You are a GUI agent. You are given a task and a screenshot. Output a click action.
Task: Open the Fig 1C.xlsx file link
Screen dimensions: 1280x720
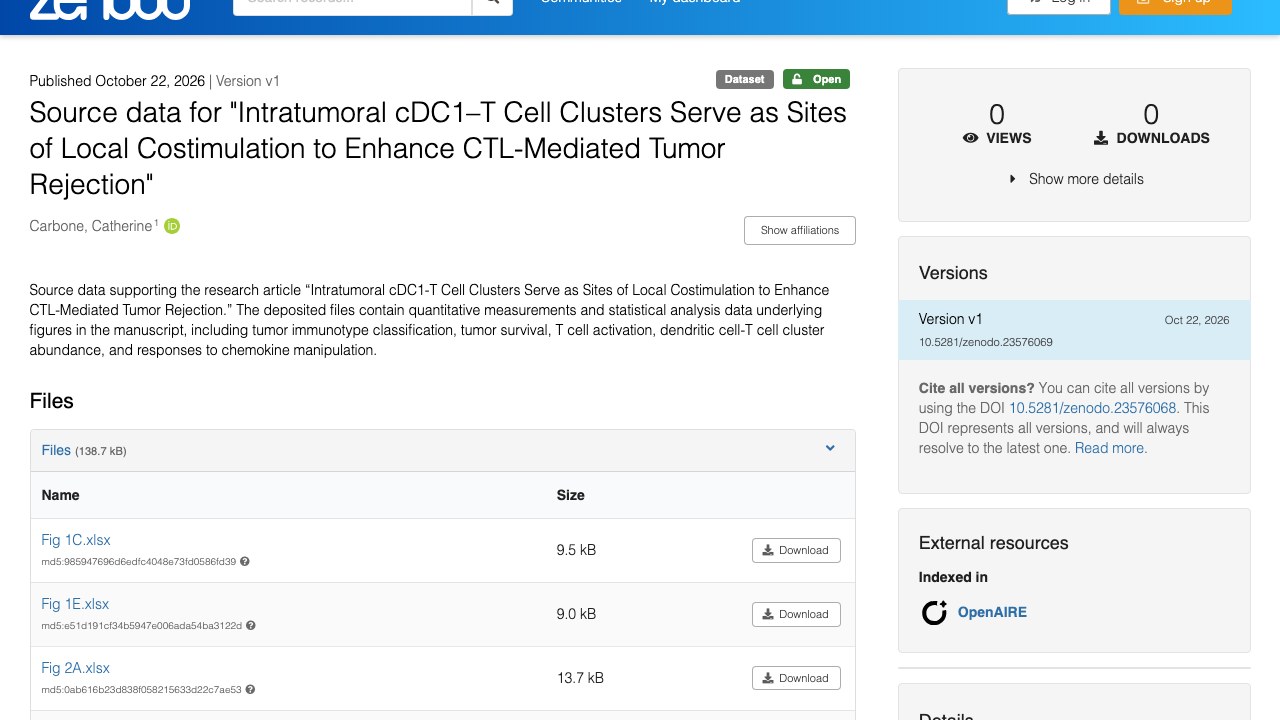(76, 540)
